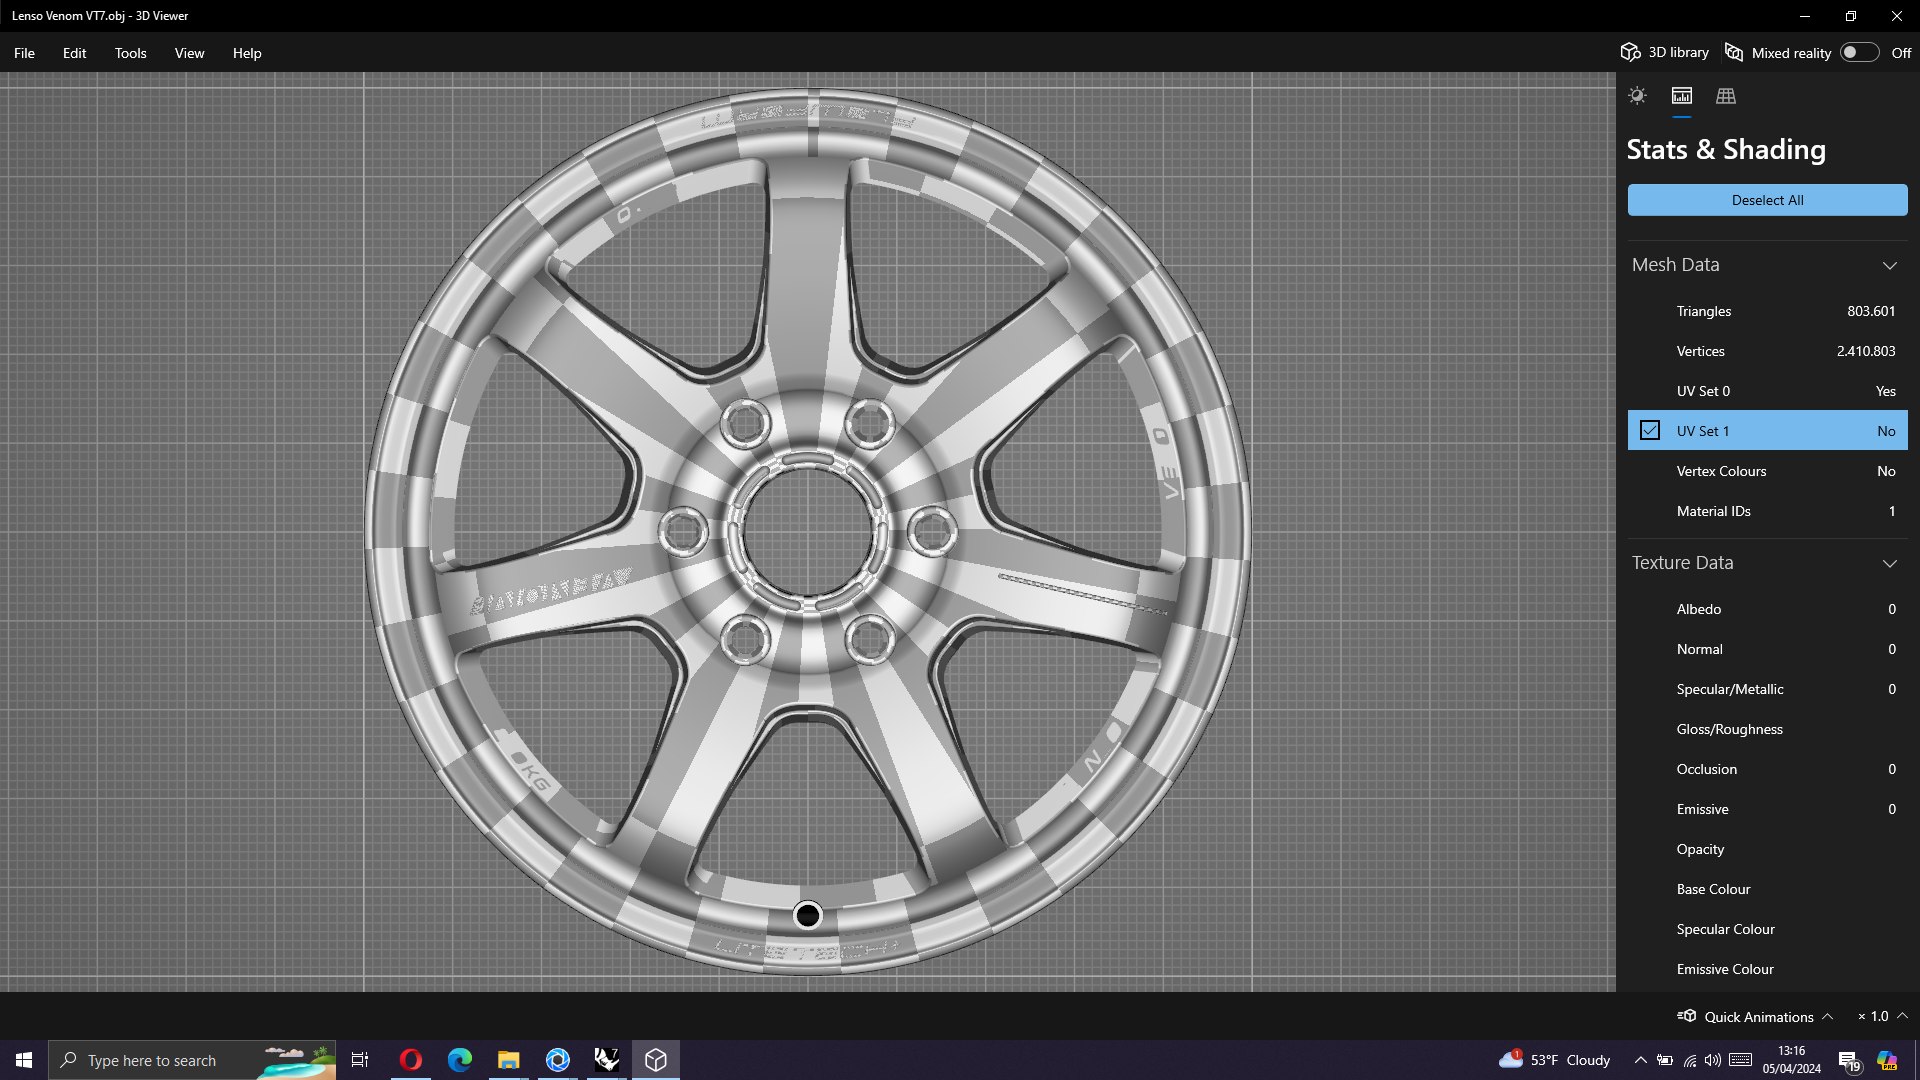
Task: Select the Albedo texture row
Action: click(1767, 609)
